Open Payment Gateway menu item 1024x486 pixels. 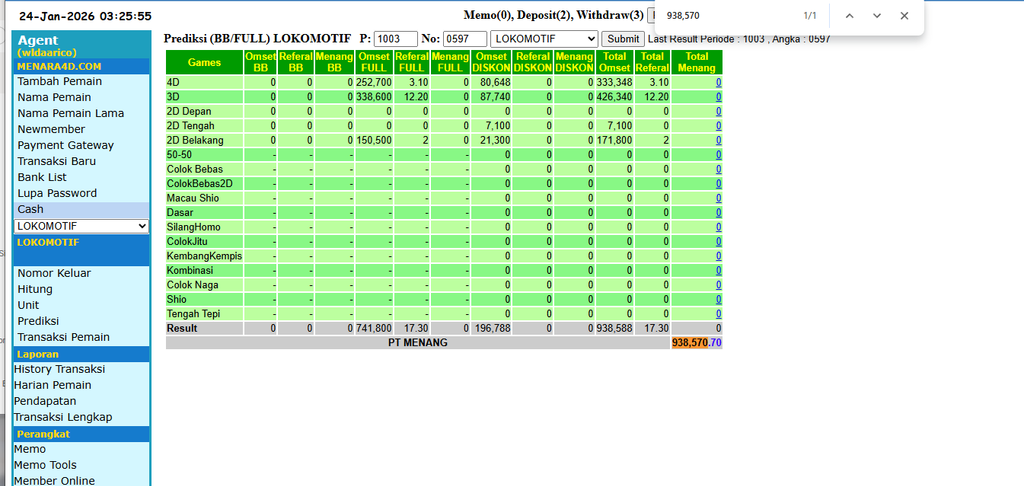(x=65, y=145)
